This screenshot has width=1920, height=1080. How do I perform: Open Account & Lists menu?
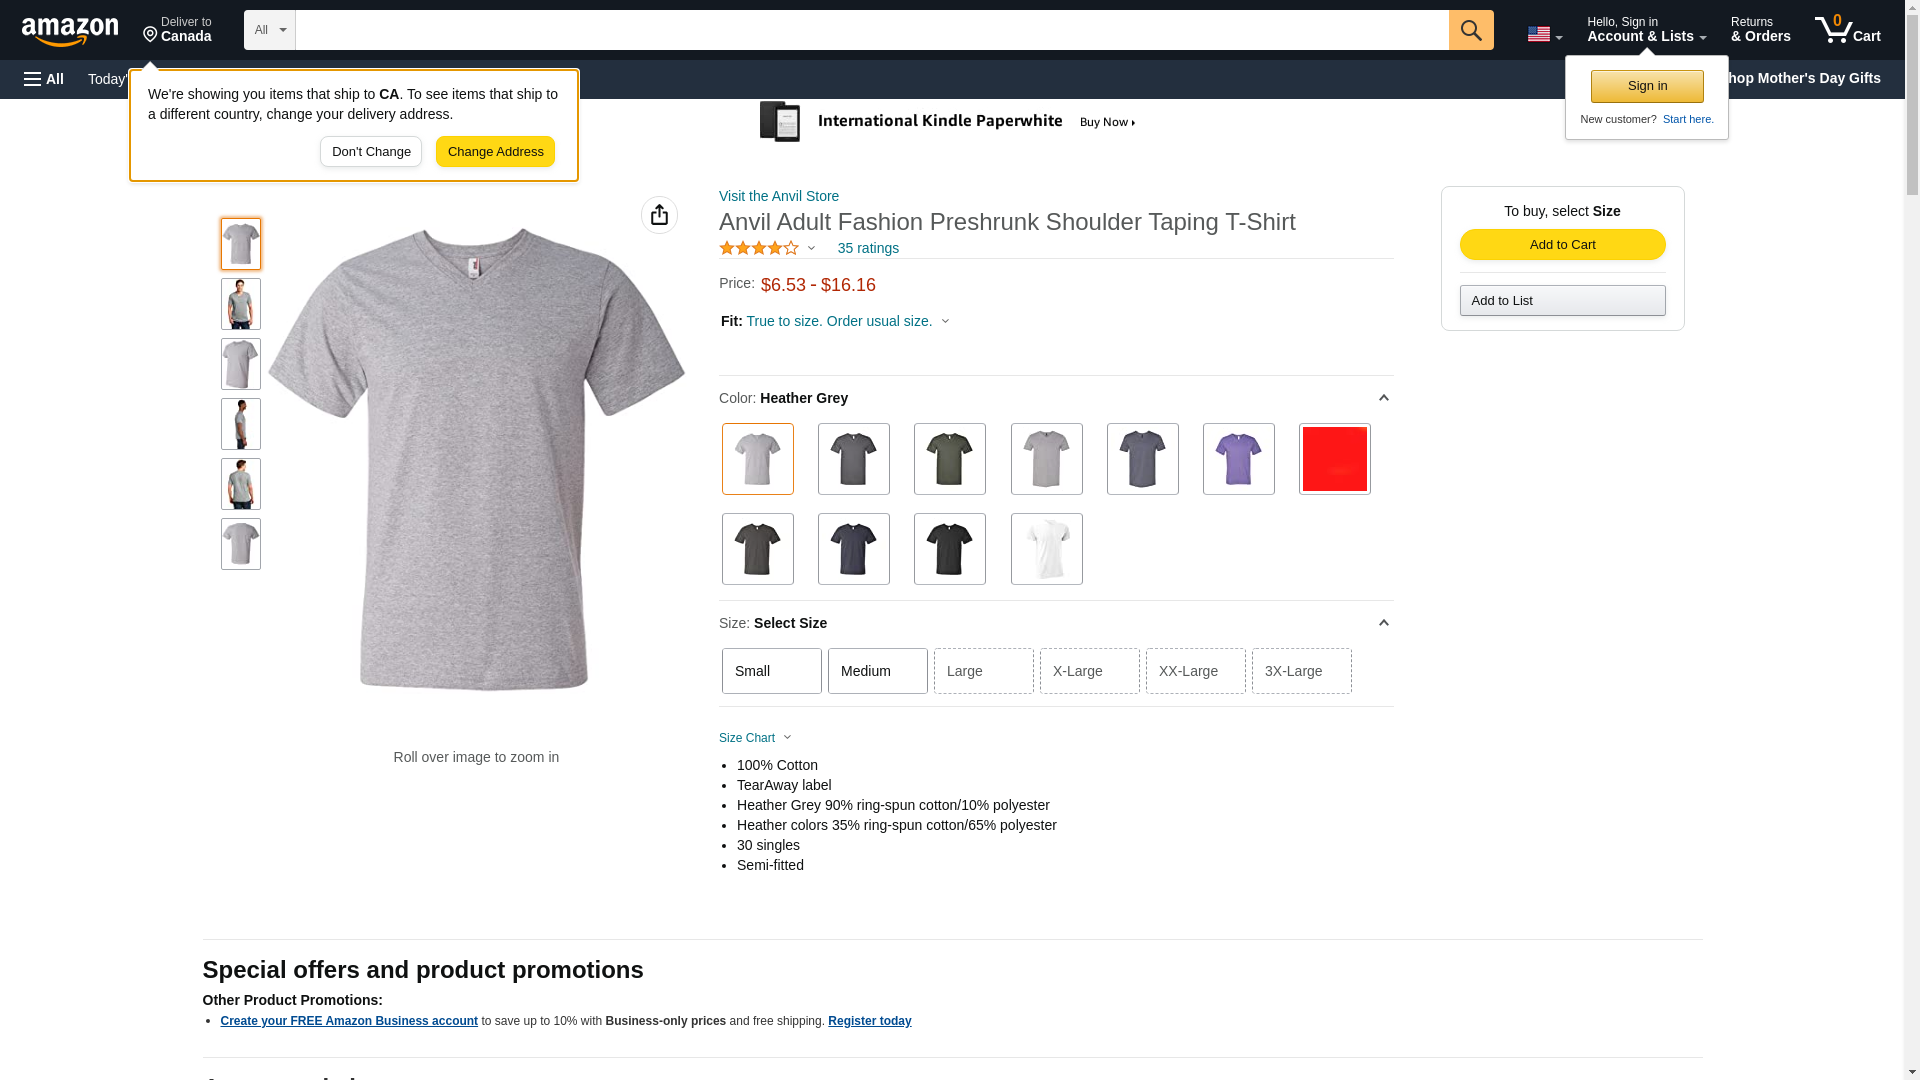pyautogui.click(x=1646, y=29)
